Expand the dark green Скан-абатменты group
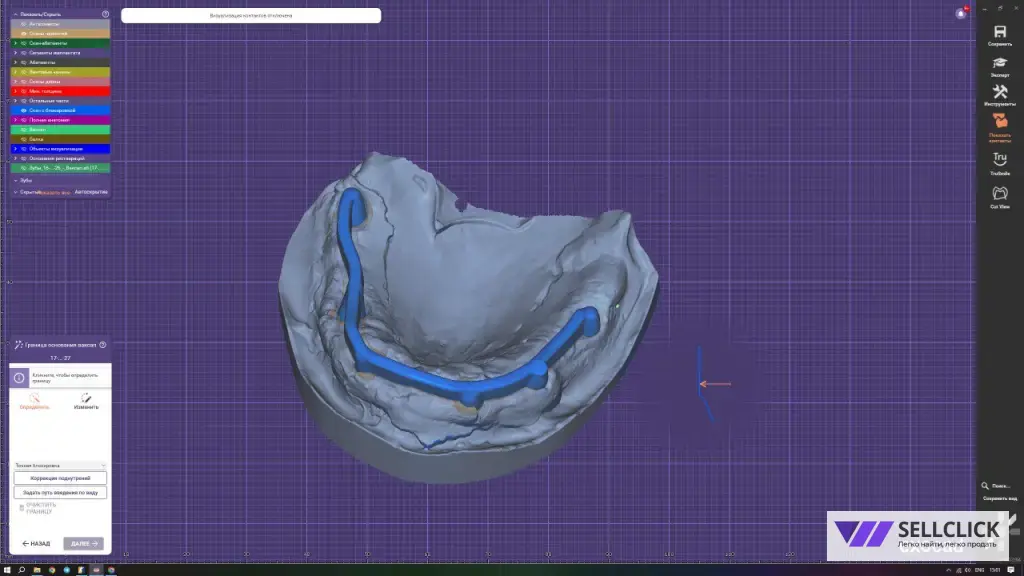1024x576 pixels. click(15, 43)
